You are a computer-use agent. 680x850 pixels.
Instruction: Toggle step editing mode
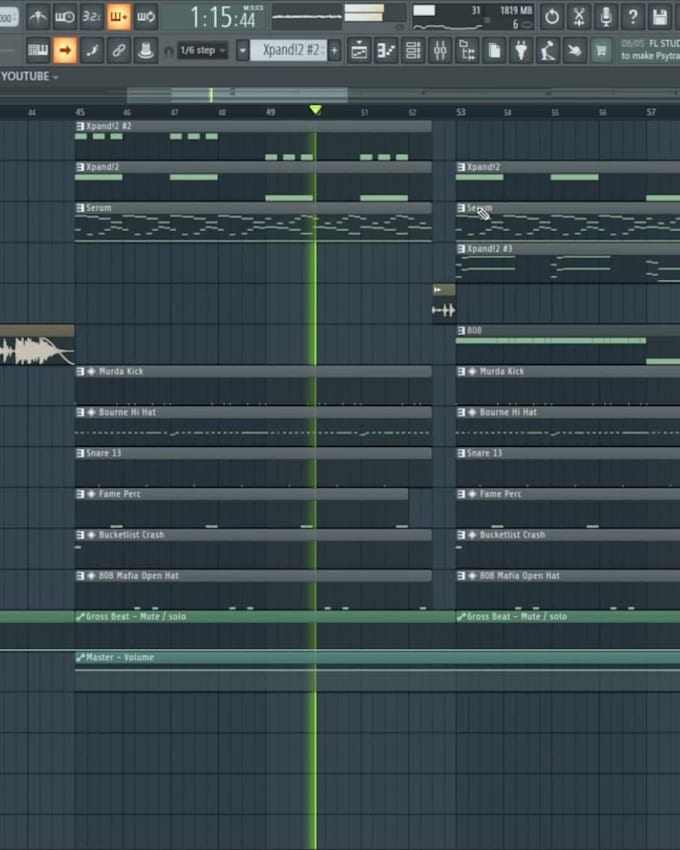(92, 50)
